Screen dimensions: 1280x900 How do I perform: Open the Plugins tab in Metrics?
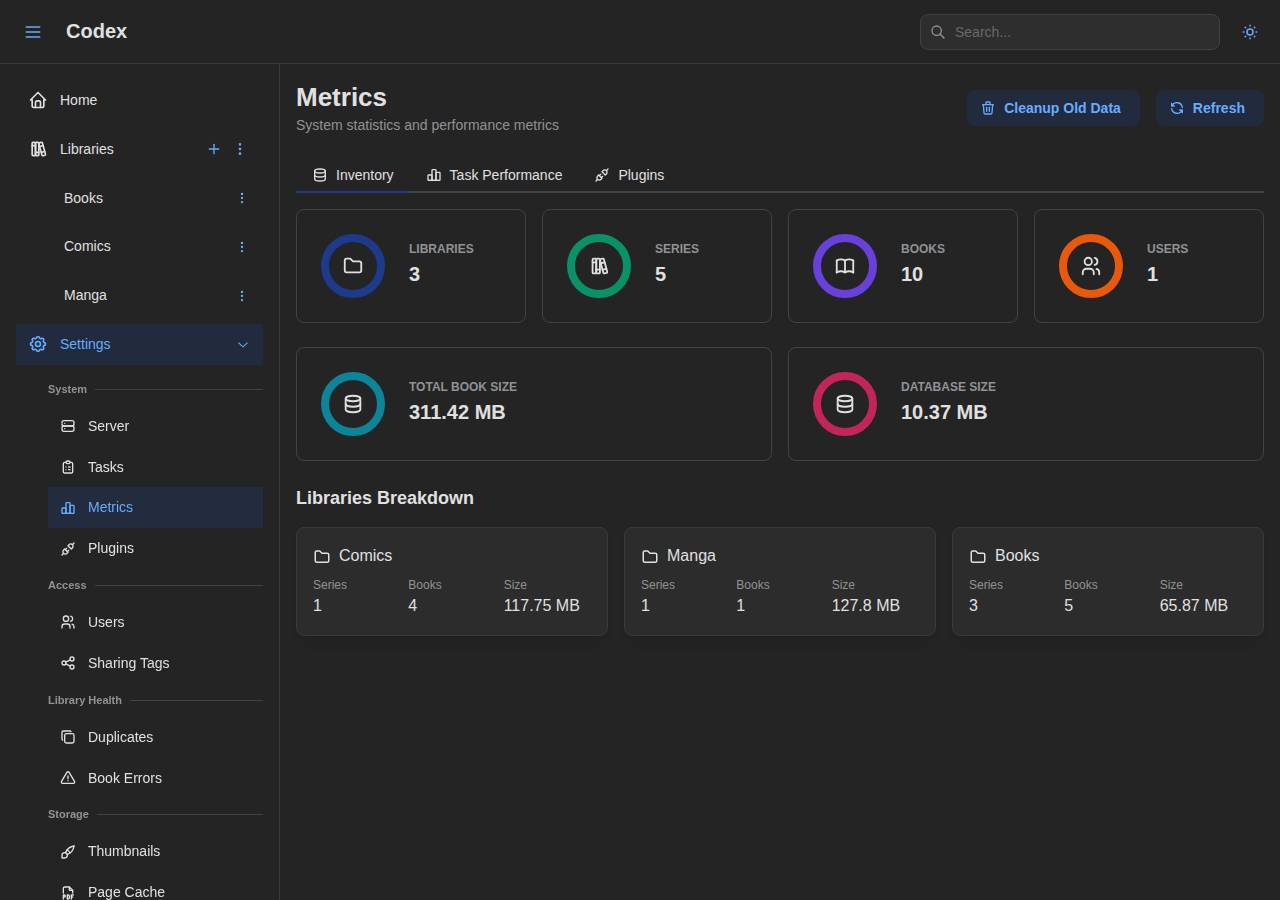pyautogui.click(x=629, y=175)
